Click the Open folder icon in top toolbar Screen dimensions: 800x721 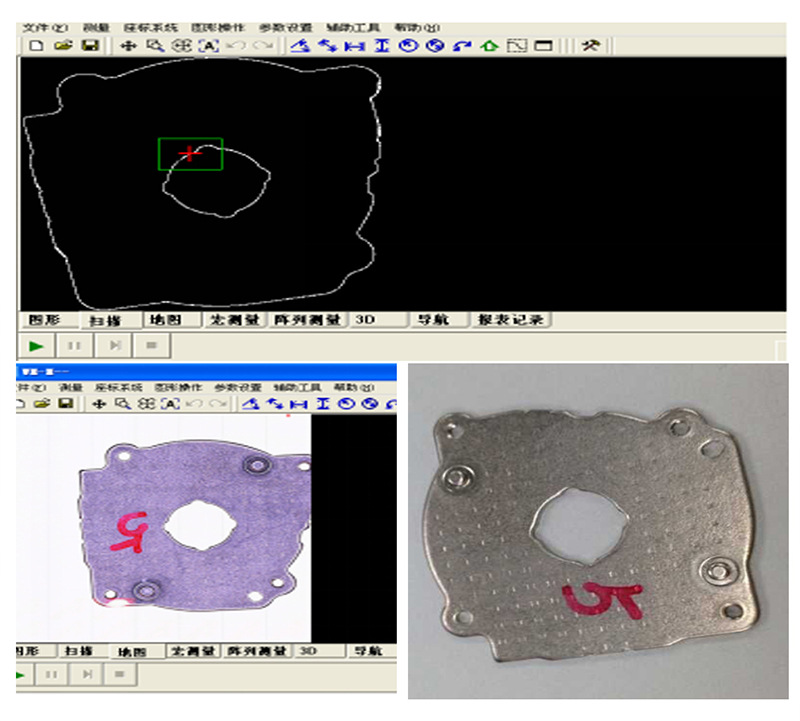click(63, 45)
